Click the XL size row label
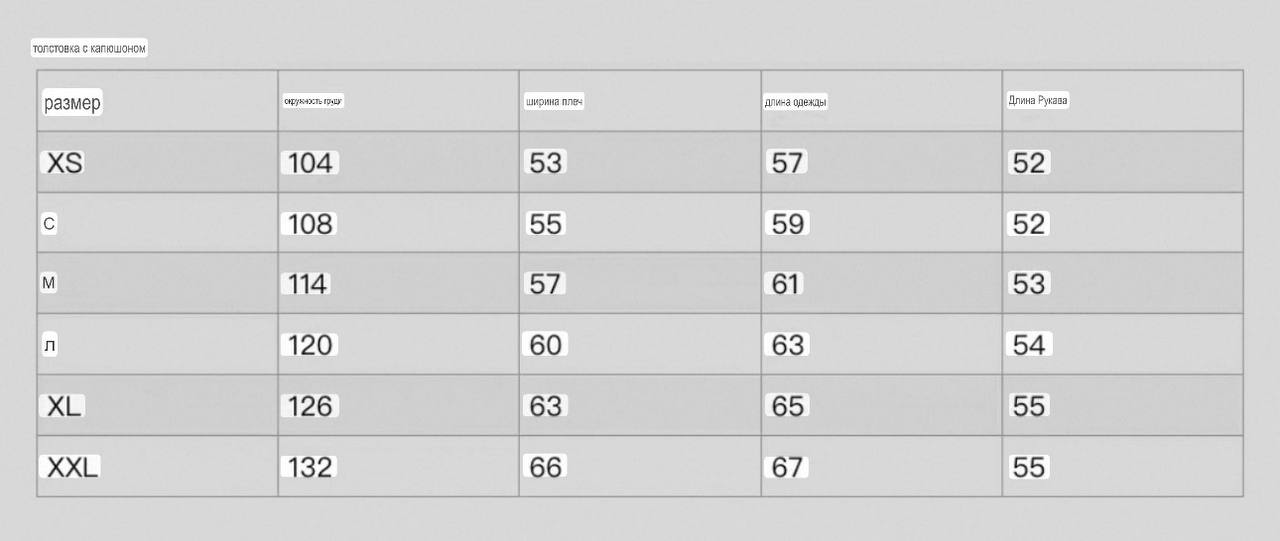 pos(64,406)
